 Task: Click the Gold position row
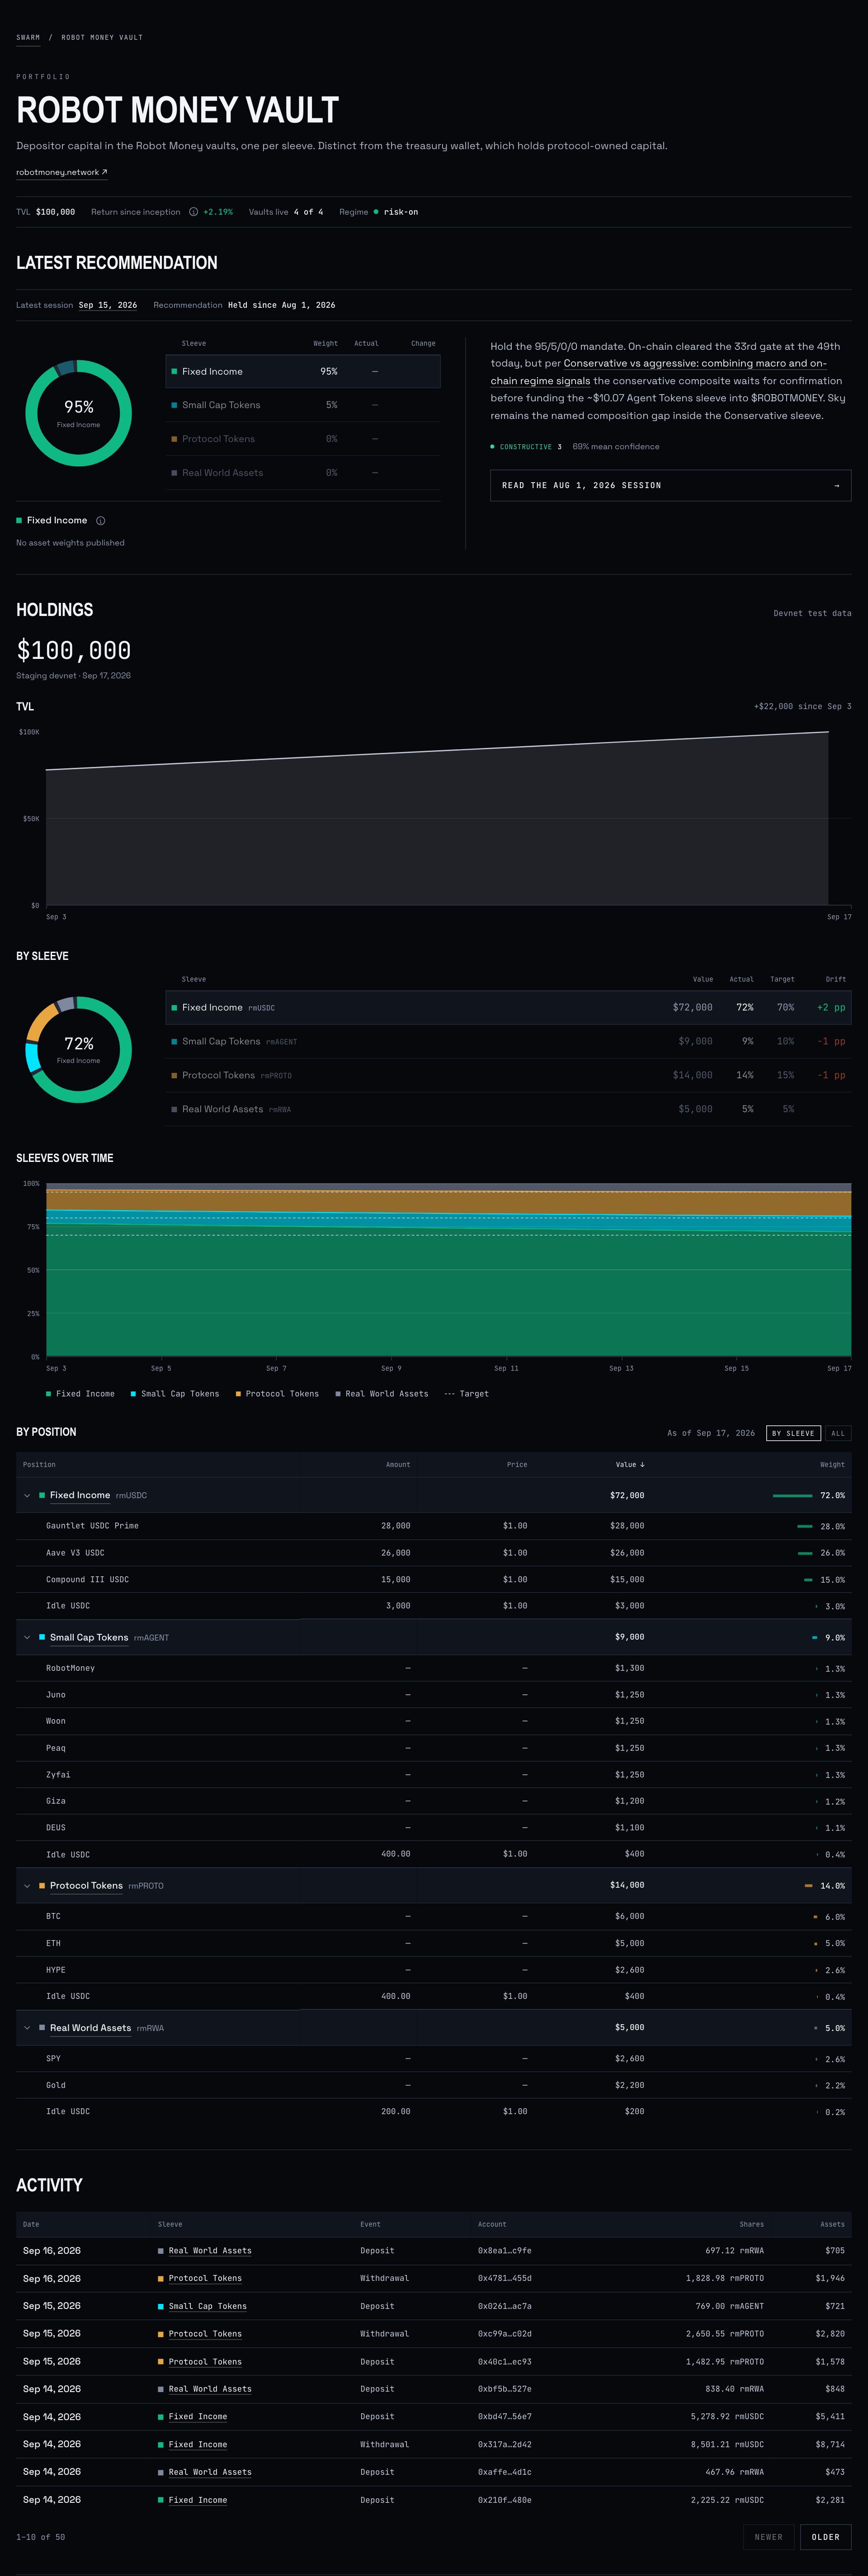(x=434, y=2085)
